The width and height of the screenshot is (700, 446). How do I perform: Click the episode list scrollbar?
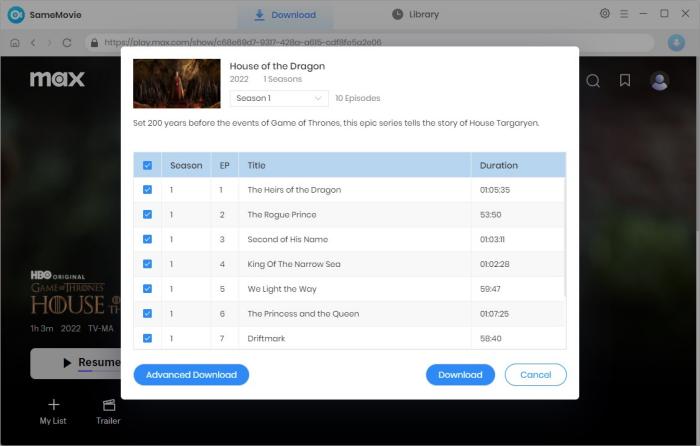pos(566,240)
